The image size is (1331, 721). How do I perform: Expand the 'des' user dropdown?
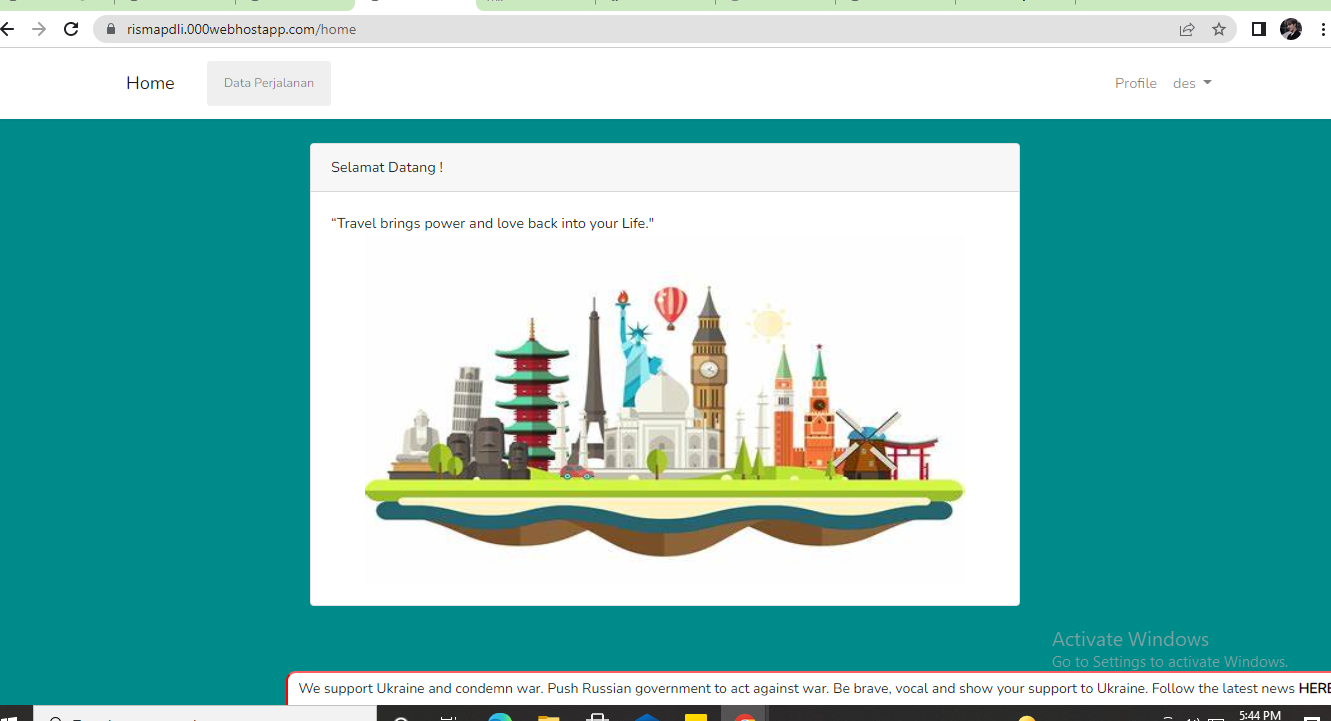[1191, 83]
